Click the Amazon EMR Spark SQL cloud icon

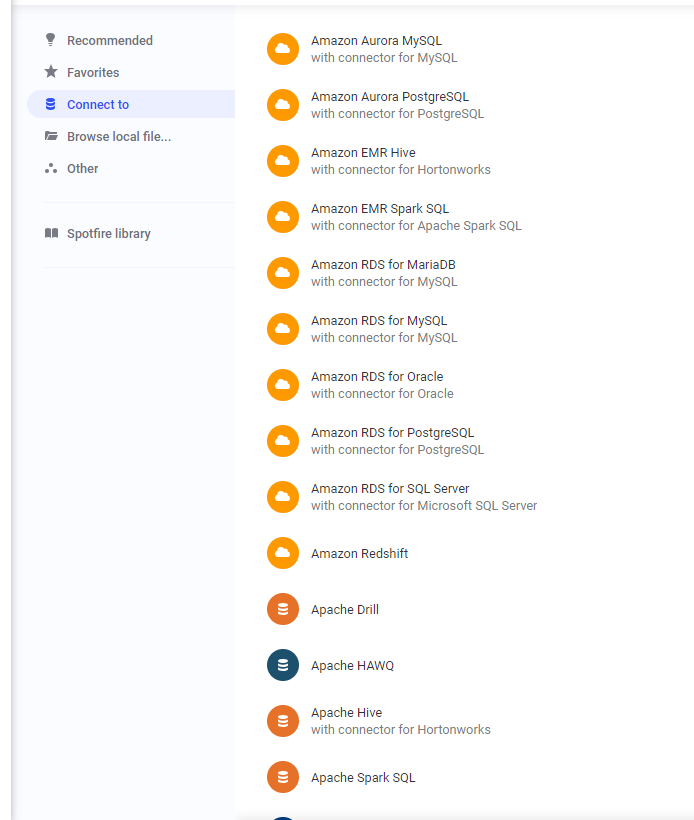coord(283,217)
